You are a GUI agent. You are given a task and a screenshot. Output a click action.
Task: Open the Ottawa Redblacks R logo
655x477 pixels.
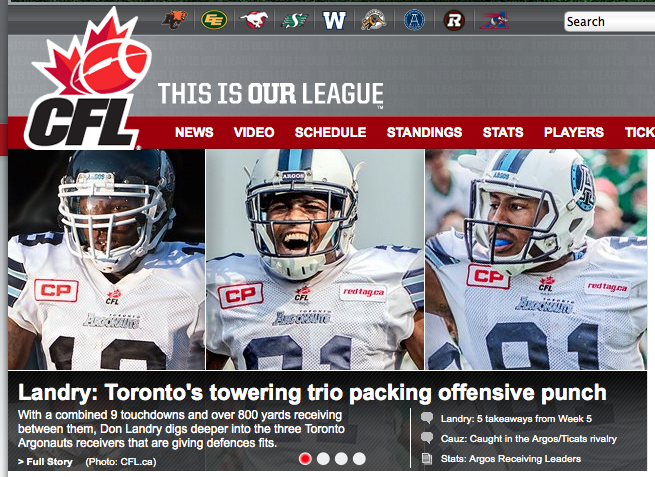454,20
